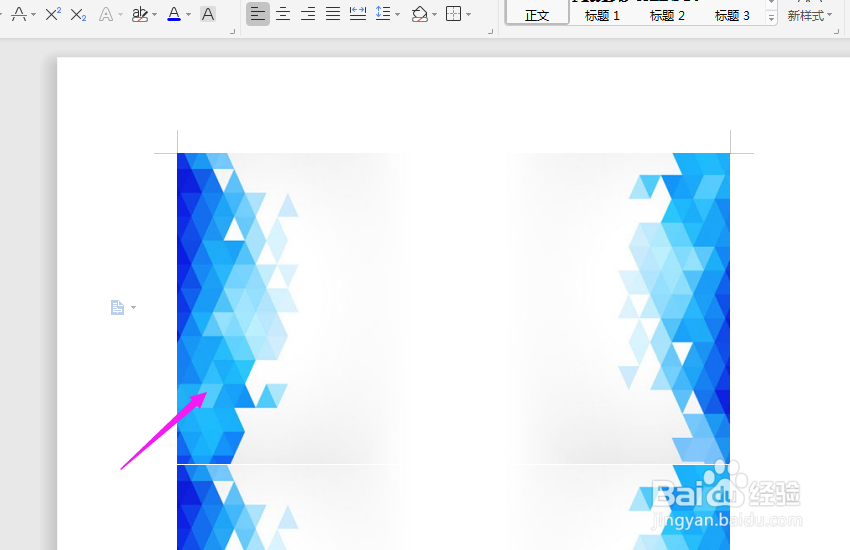
Task: Click the paragraph shading bucket icon
Action: point(420,14)
